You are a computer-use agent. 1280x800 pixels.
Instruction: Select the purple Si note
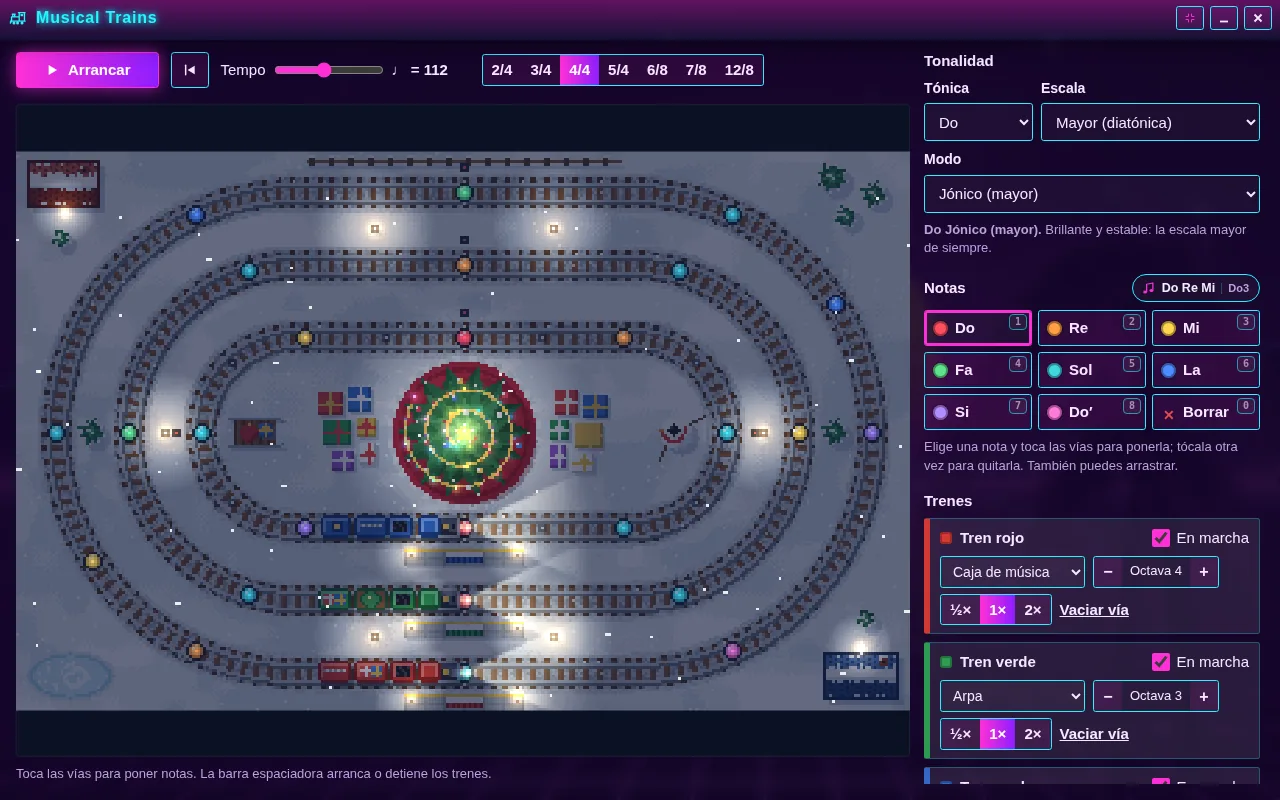(x=977, y=412)
